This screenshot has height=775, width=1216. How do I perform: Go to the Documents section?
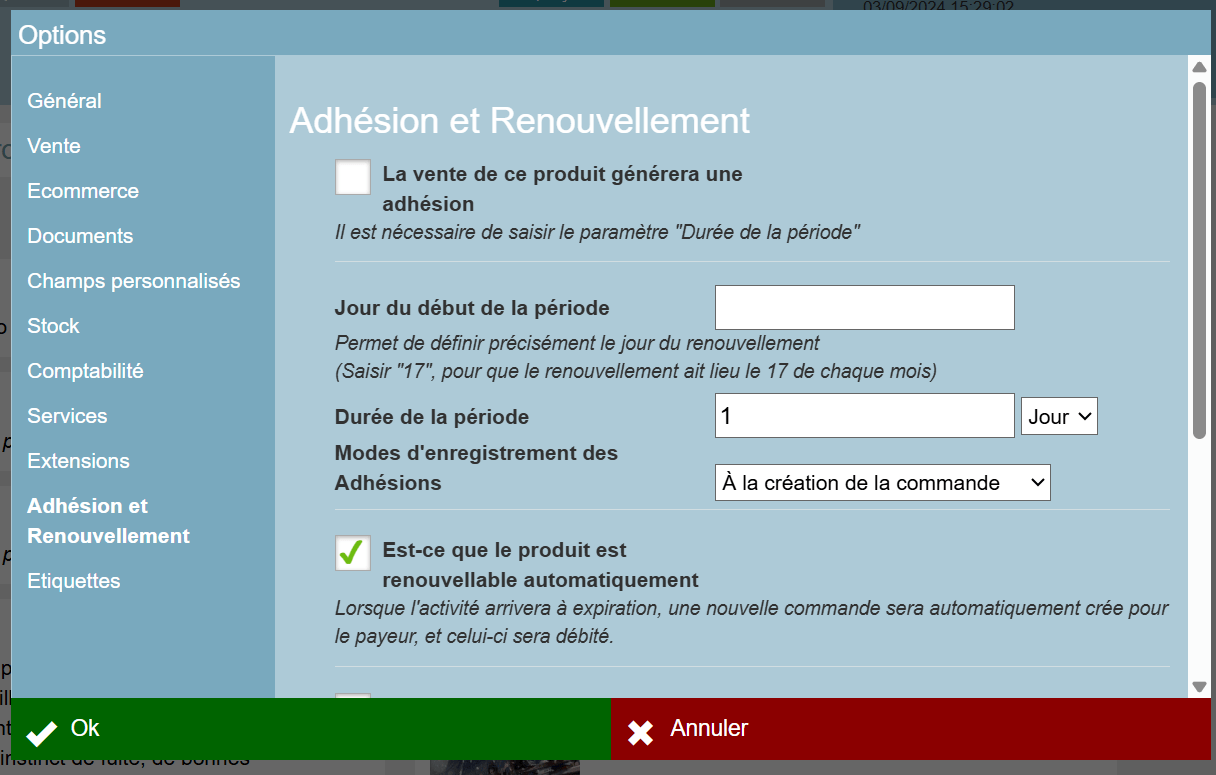[80, 236]
